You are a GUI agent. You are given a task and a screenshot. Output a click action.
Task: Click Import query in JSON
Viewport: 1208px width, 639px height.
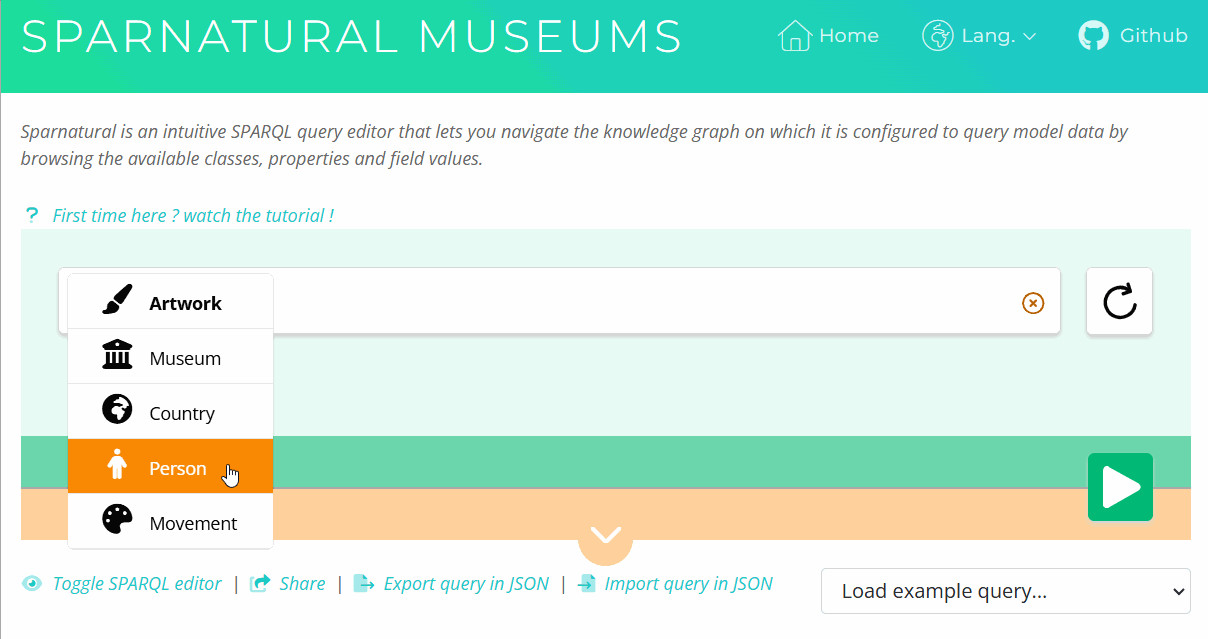click(x=675, y=584)
